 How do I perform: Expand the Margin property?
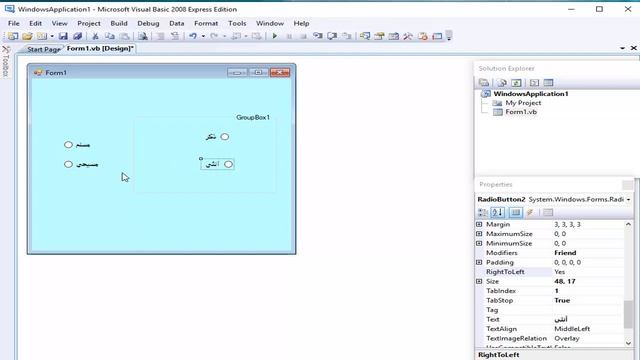click(479, 224)
